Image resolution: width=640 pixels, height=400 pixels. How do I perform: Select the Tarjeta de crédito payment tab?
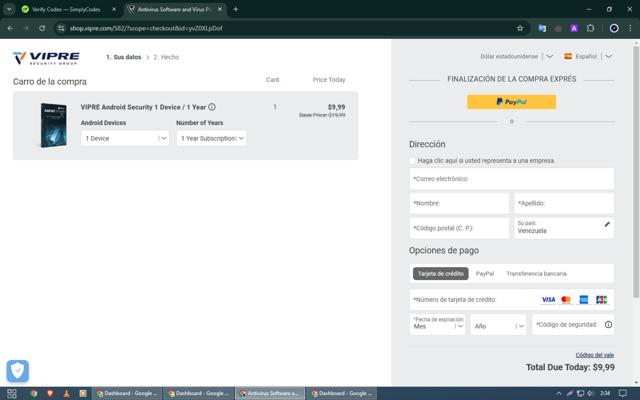click(440, 273)
